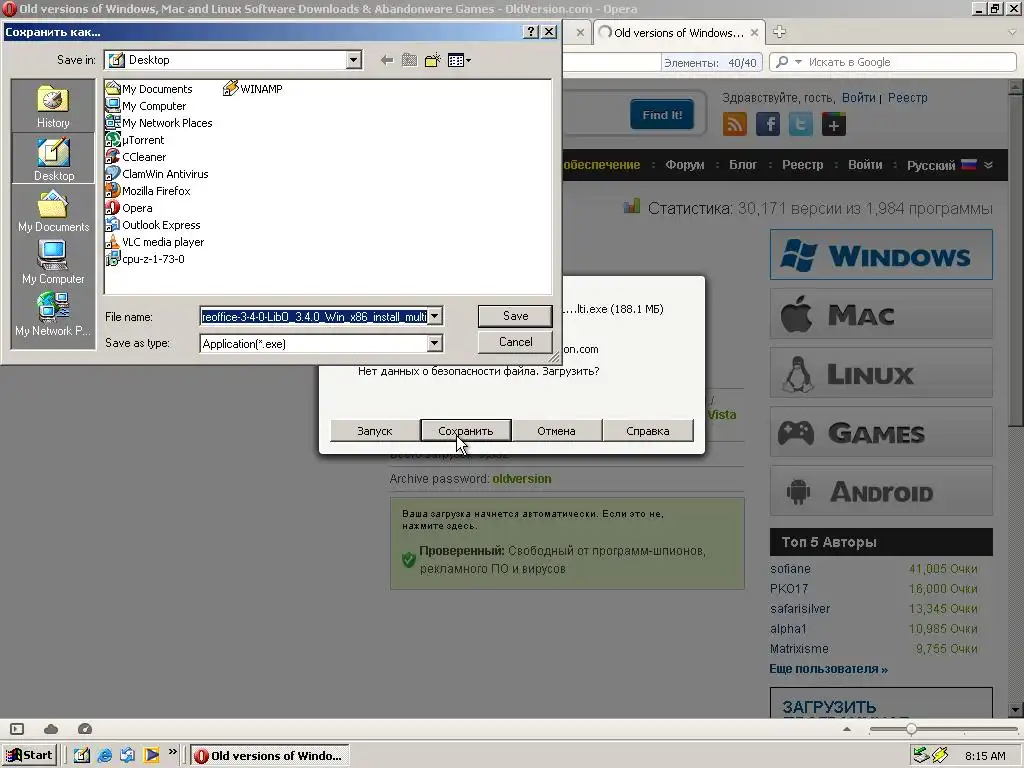
Task: Click the Find It! button
Action: tap(662, 115)
